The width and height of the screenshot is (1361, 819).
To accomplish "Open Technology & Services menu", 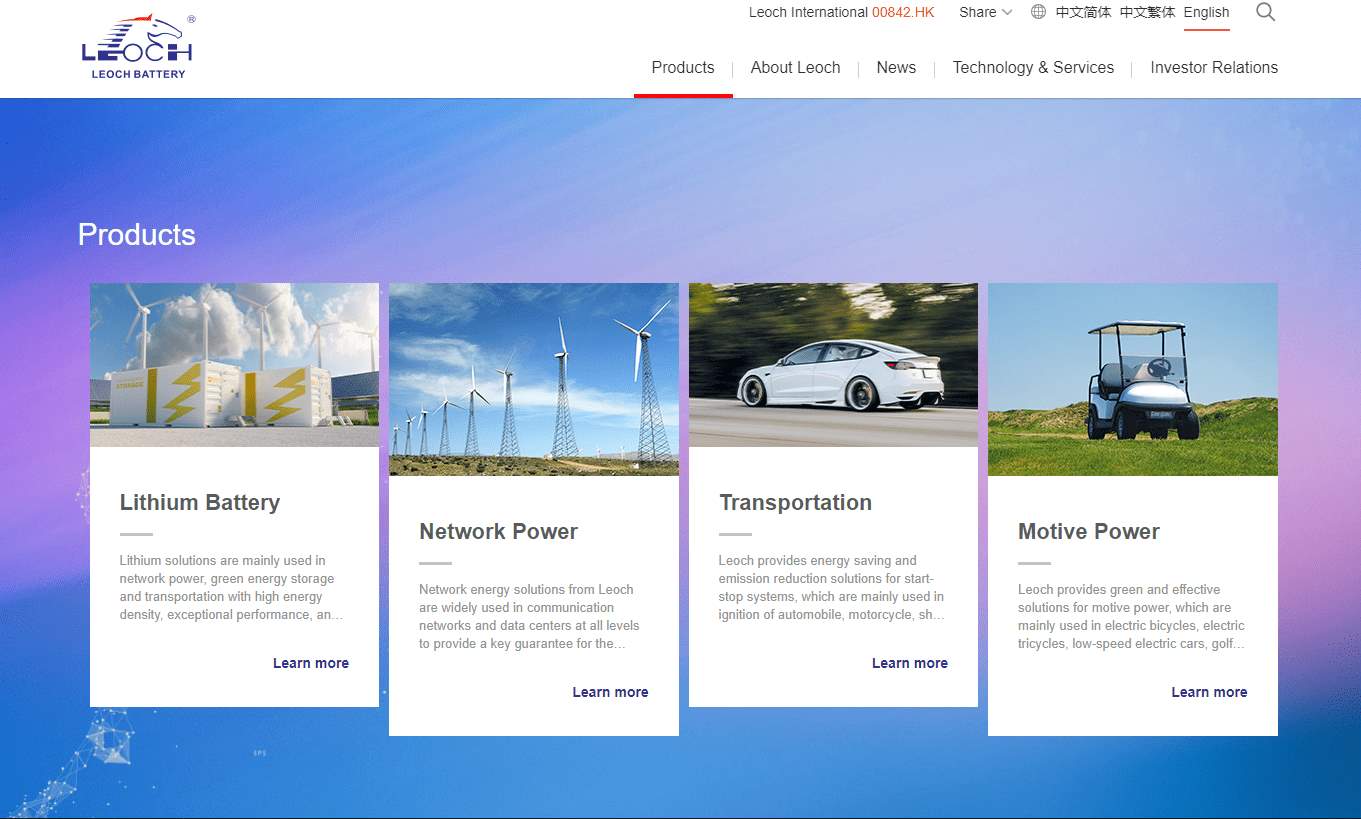I will click(x=1033, y=68).
